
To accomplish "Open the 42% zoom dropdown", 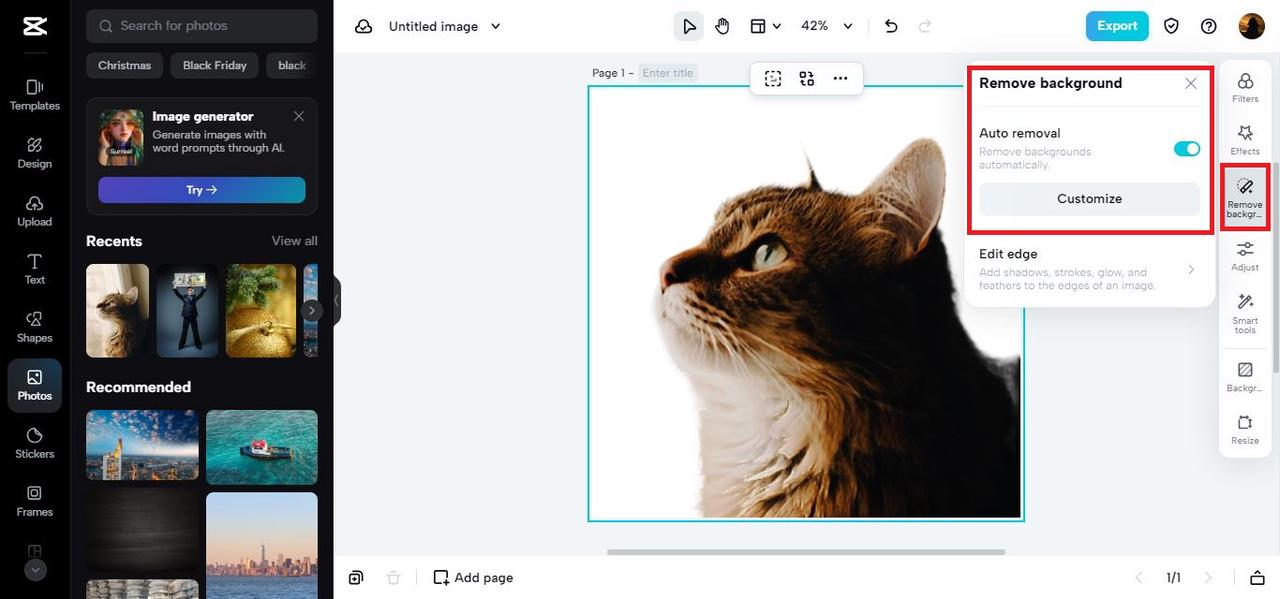I will pos(827,26).
